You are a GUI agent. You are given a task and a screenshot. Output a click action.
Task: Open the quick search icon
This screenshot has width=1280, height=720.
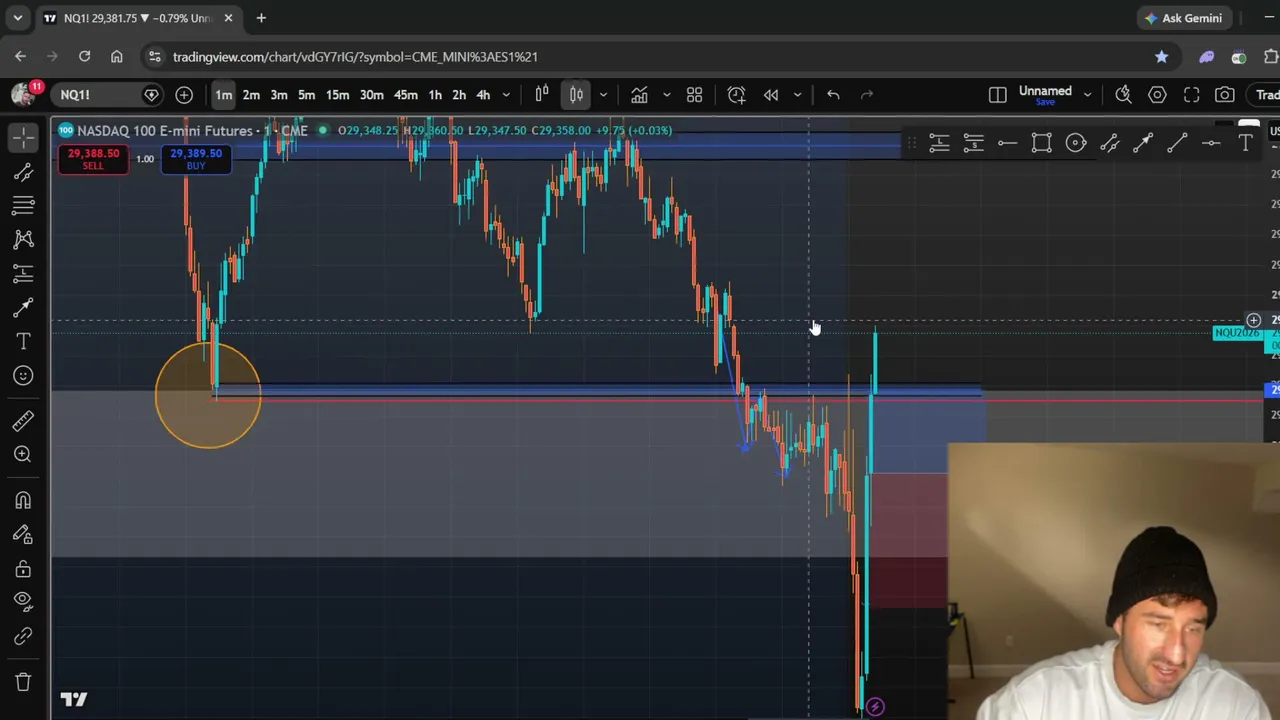[x=1123, y=95]
